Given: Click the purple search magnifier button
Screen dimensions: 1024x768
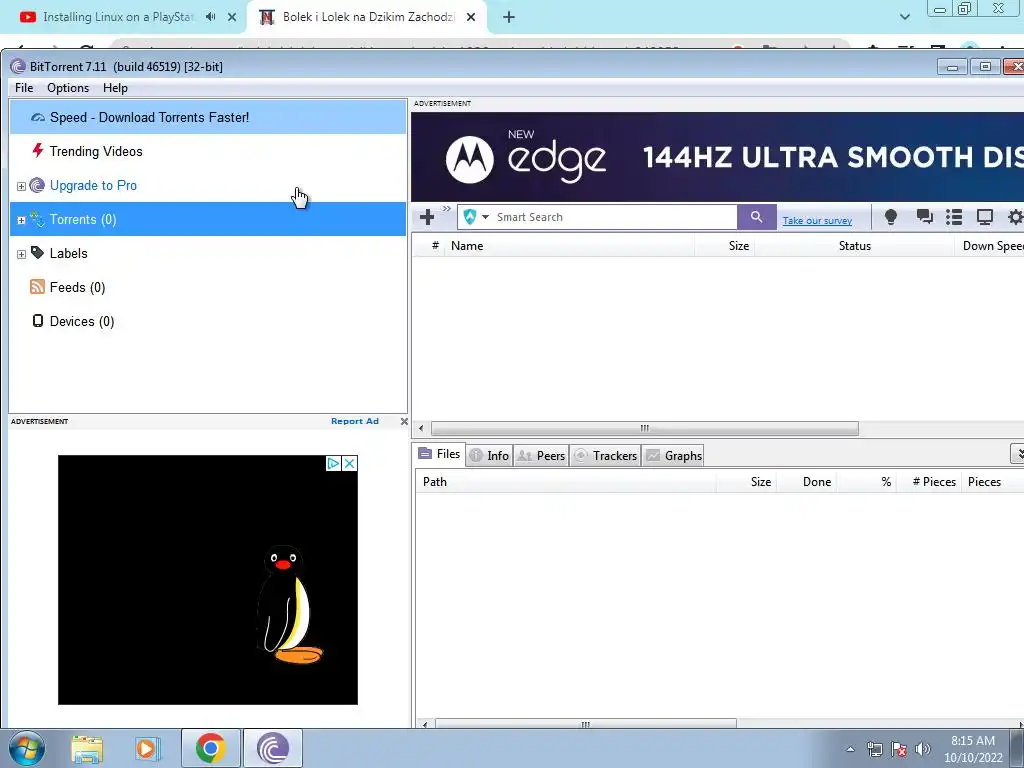Looking at the screenshot, I should tap(756, 217).
